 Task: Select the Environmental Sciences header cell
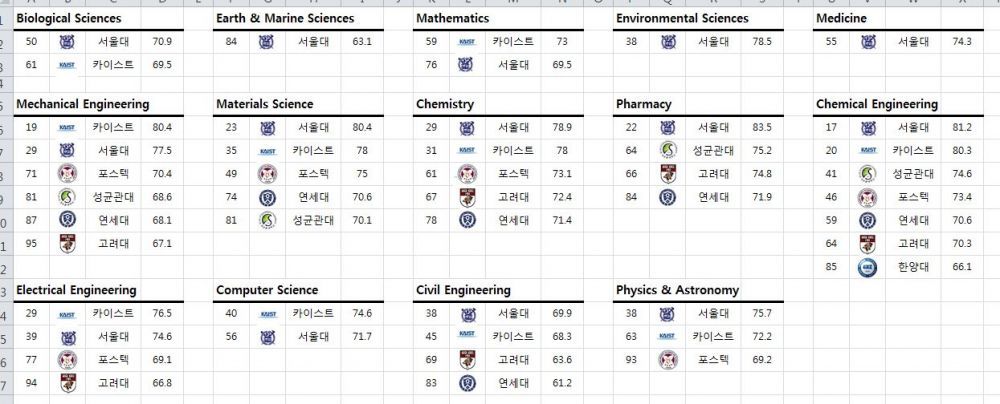(x=682, y=18)
